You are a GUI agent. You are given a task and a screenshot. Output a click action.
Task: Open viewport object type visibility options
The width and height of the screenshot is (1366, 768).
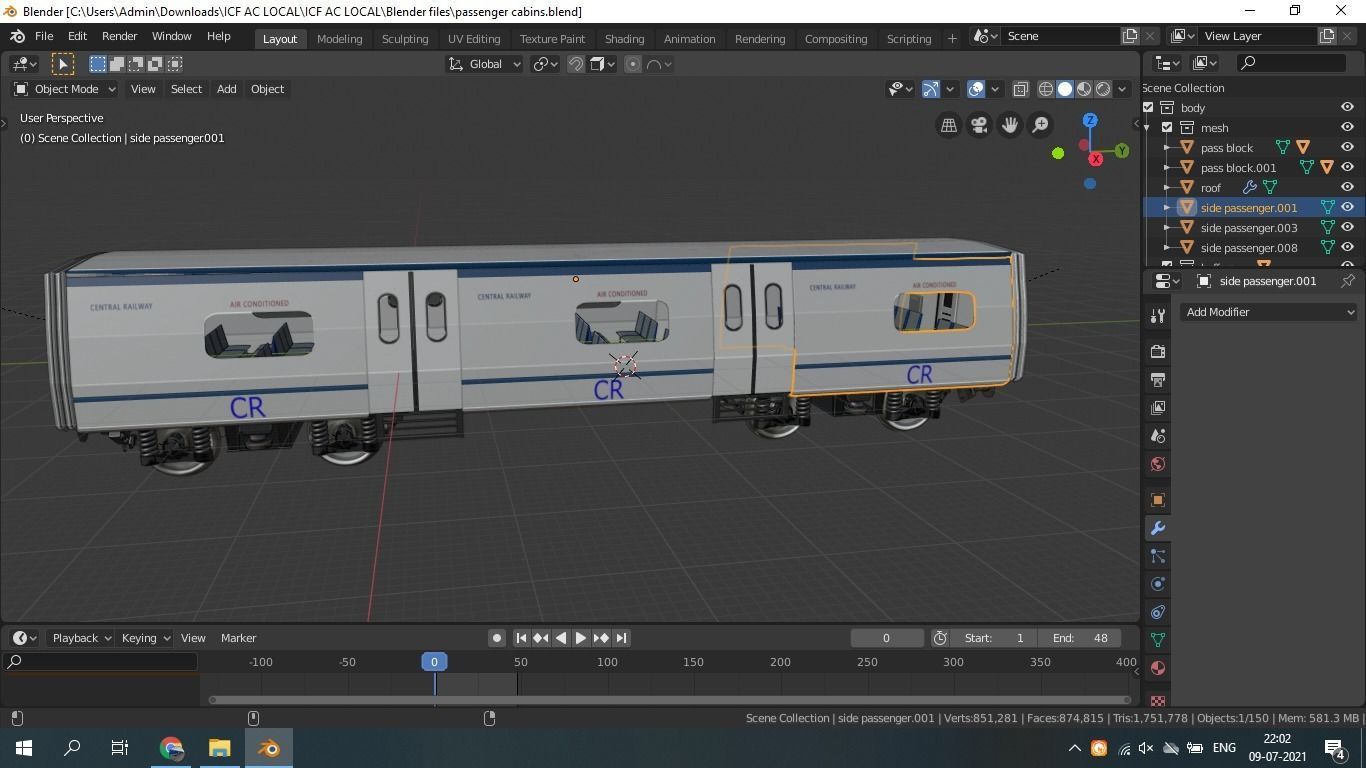click(x=900, y=89)
